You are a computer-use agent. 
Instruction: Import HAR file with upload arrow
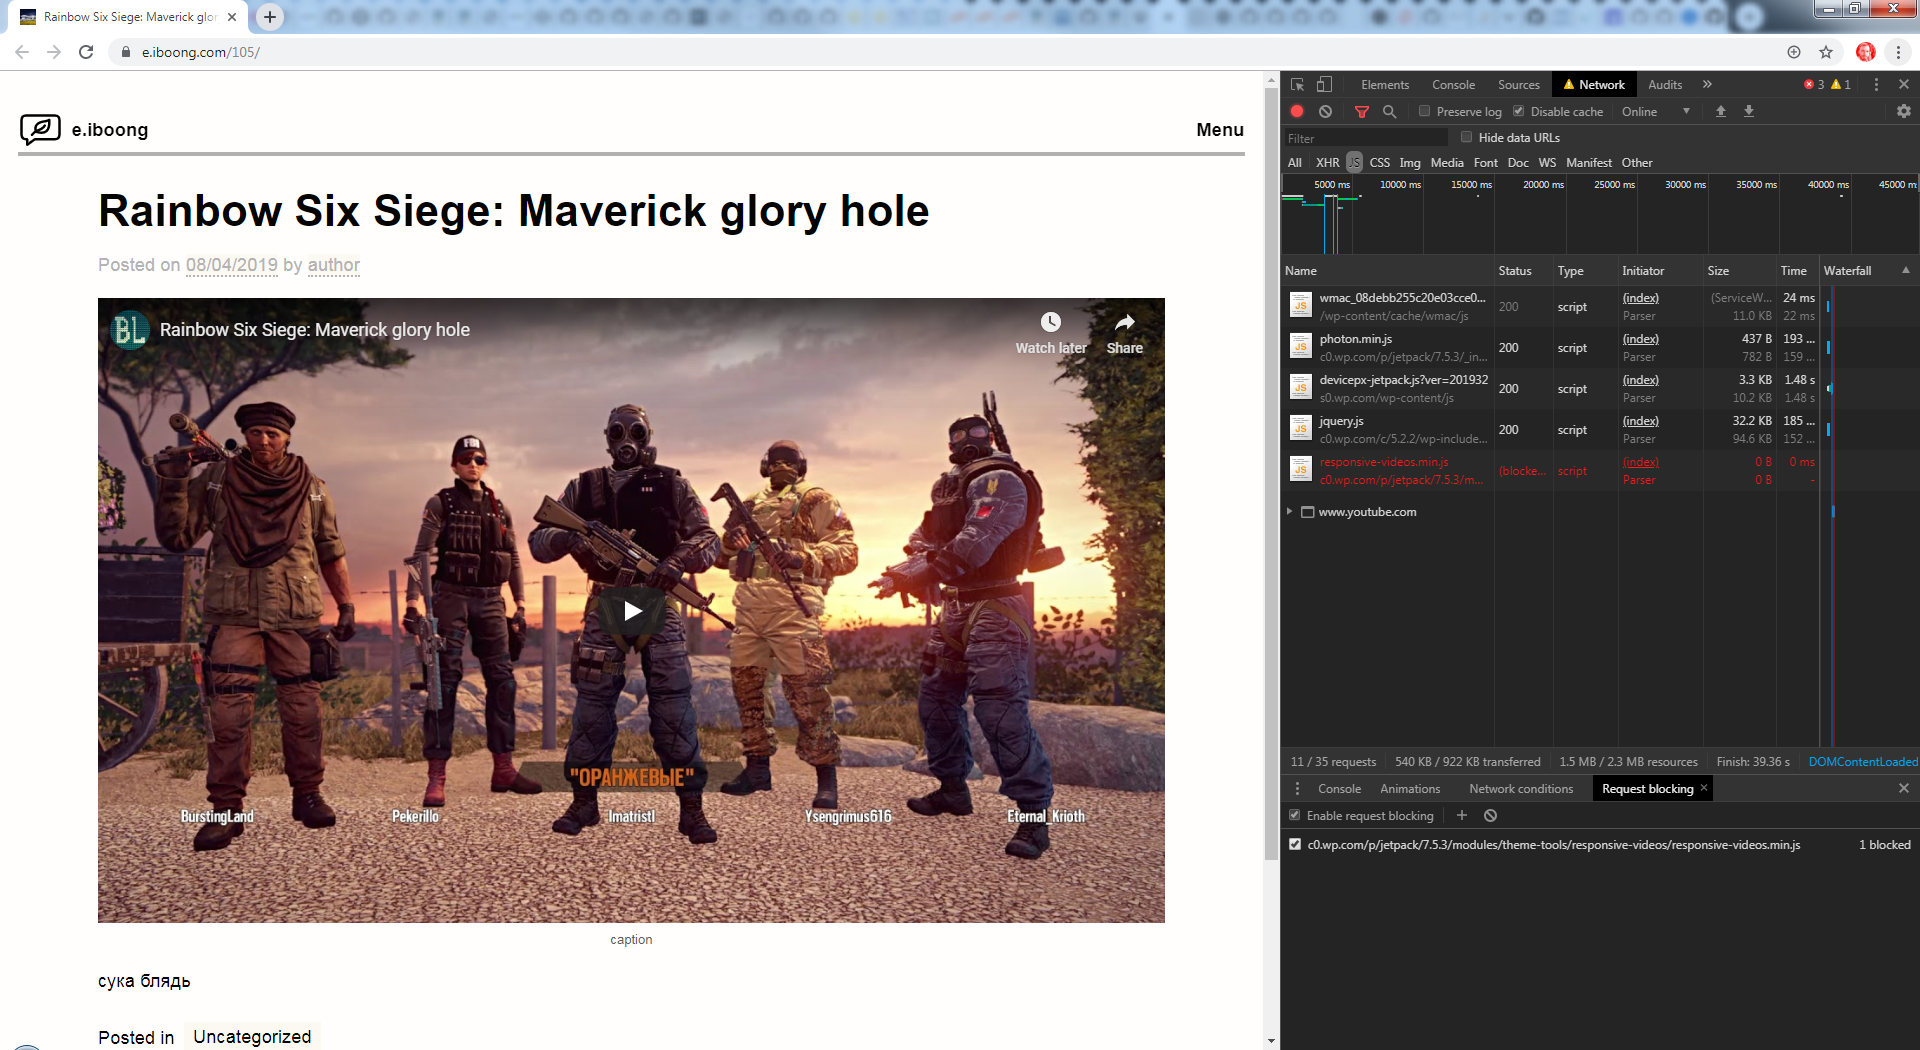(1721, 111)
